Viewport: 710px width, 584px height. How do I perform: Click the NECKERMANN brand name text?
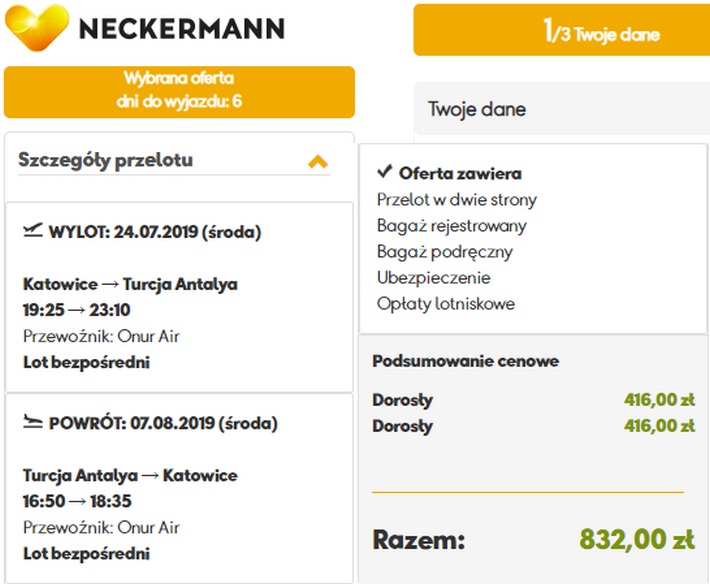click(x=181, y=28)
